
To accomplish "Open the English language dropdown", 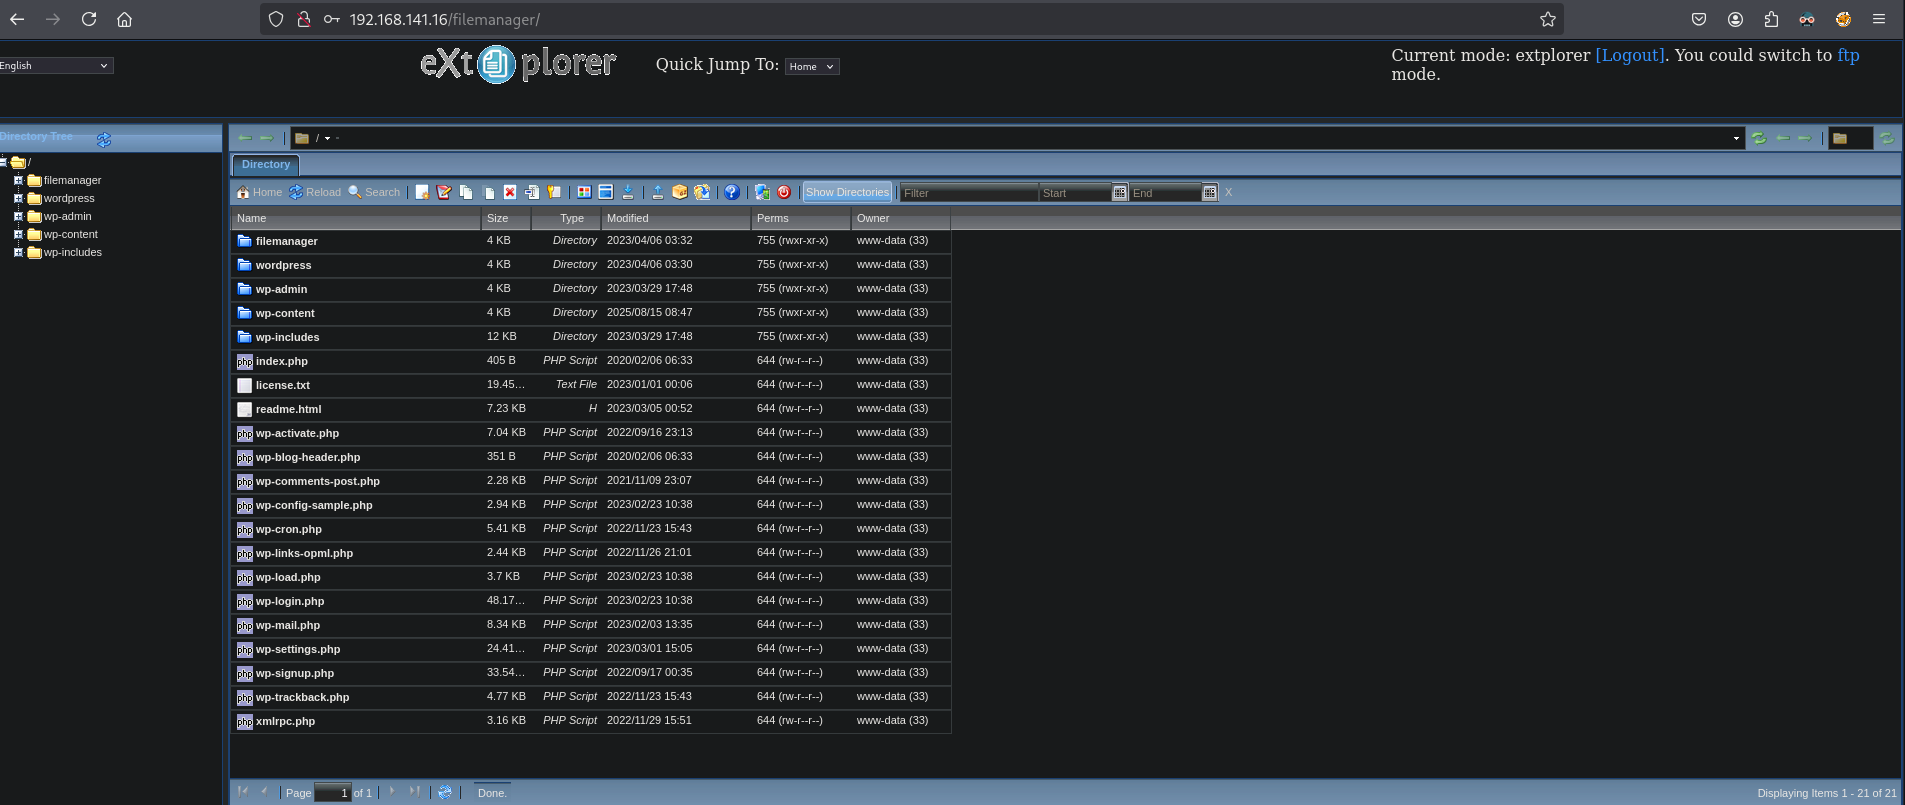I will pos(55,65).
